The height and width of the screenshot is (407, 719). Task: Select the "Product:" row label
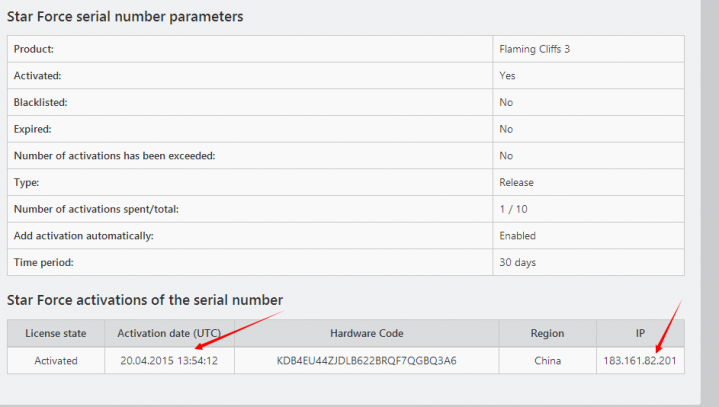(x=34, y=49)
